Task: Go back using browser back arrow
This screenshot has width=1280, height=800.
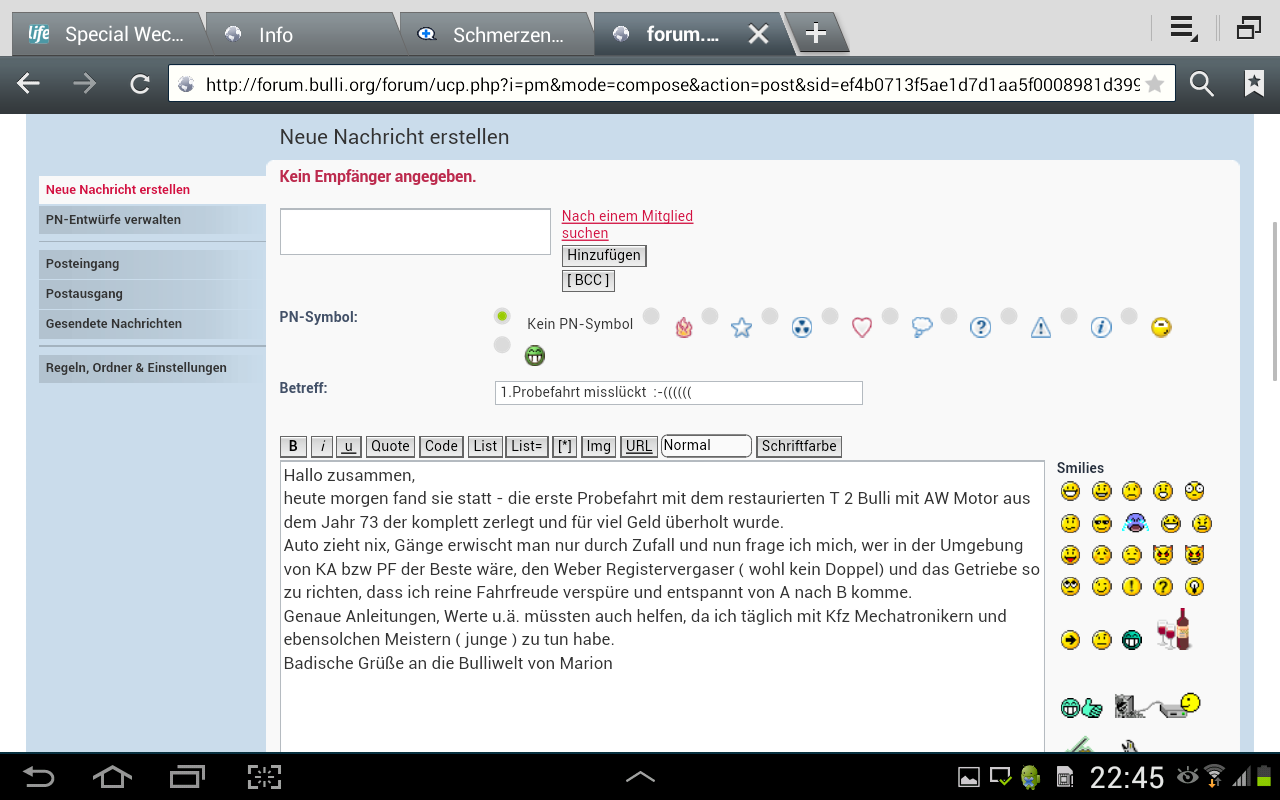Action: (29, 85)
